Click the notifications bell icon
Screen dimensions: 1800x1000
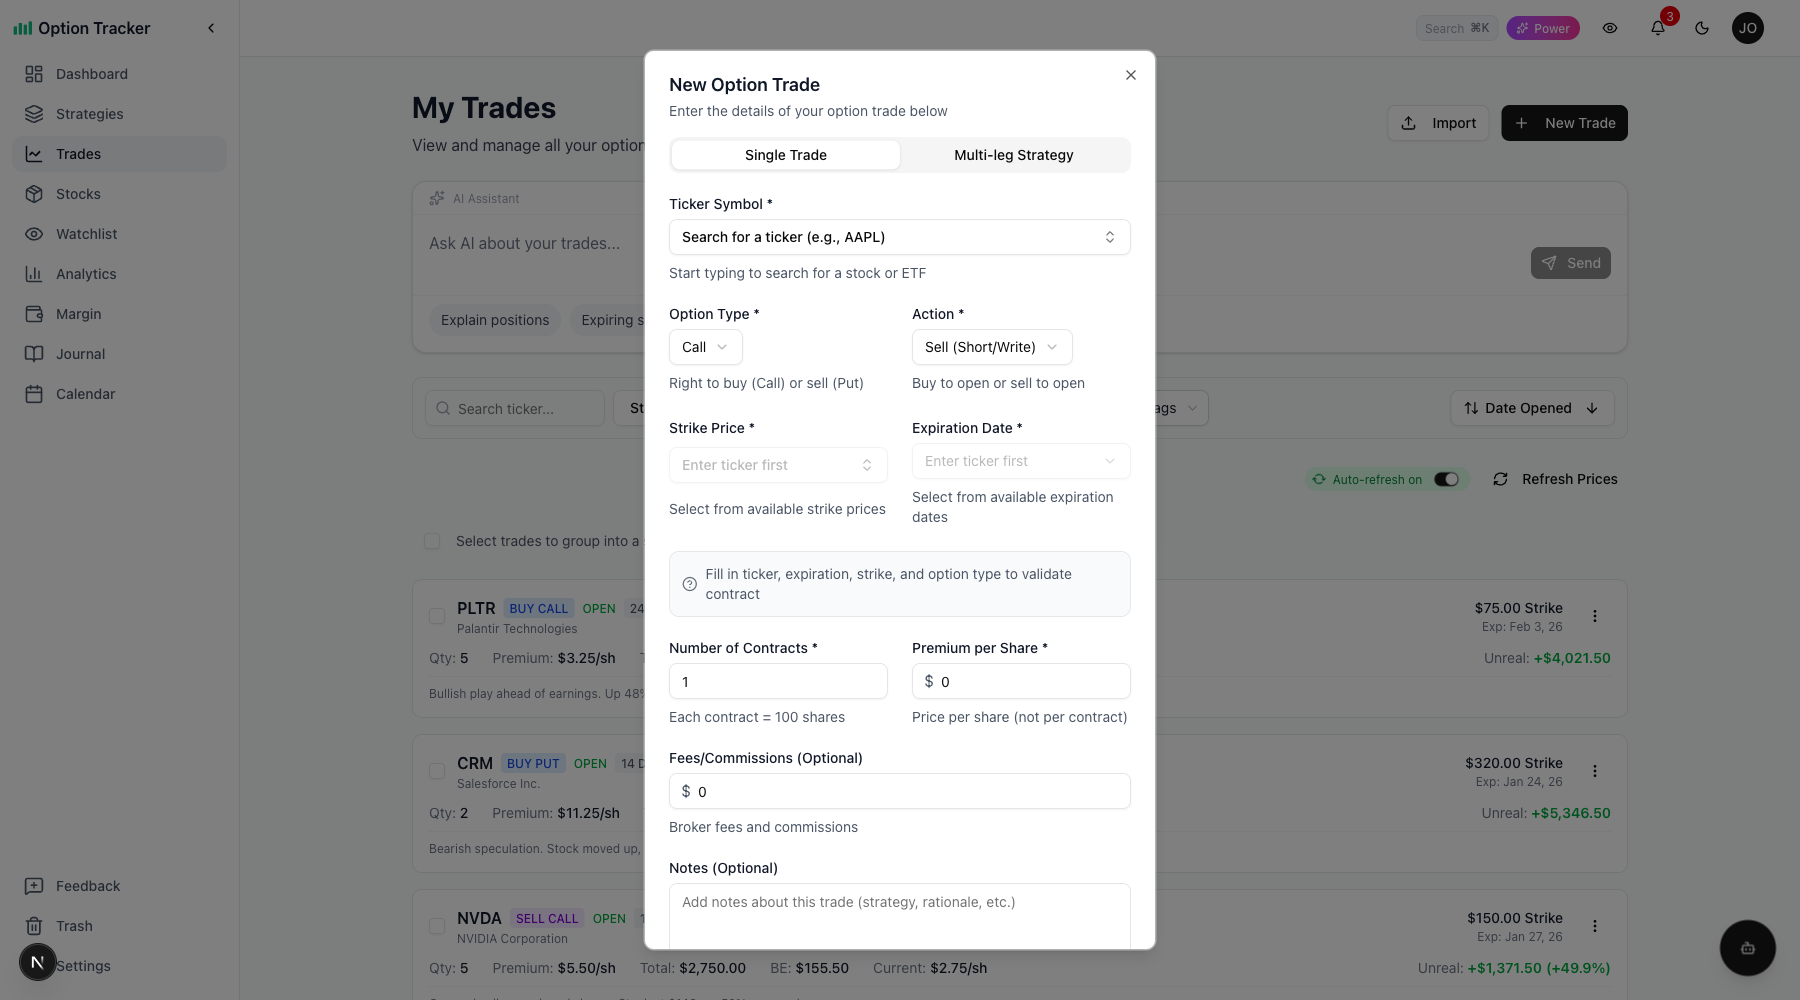point(1658,28)
